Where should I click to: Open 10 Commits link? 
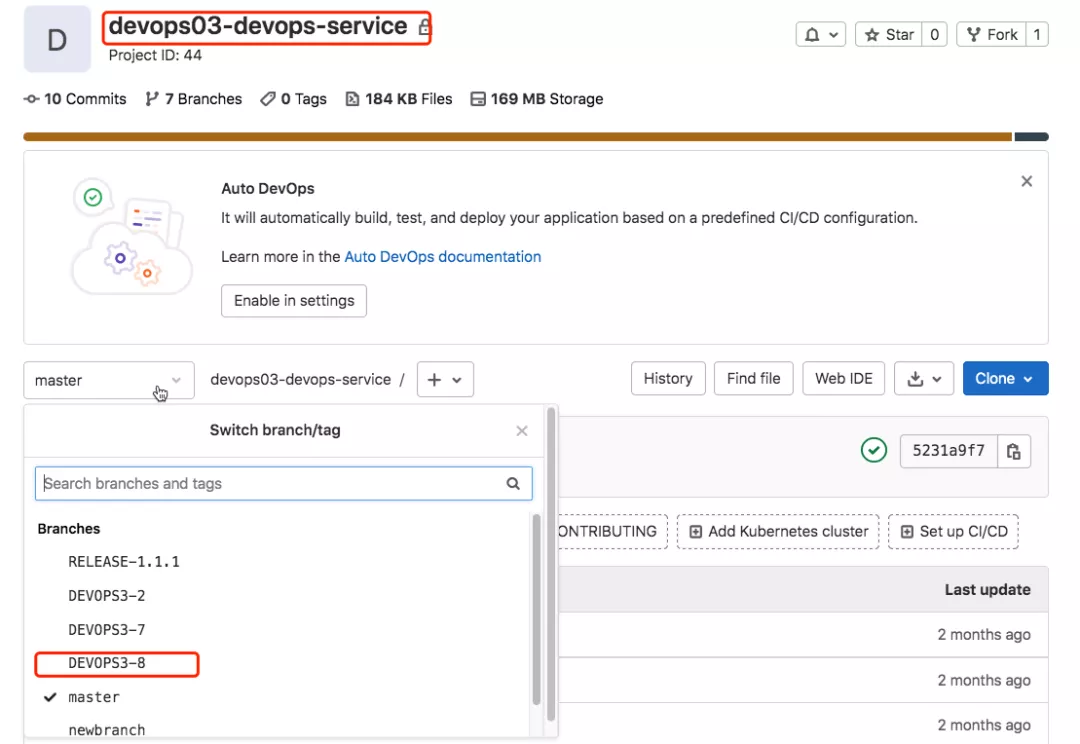(75, 99)
